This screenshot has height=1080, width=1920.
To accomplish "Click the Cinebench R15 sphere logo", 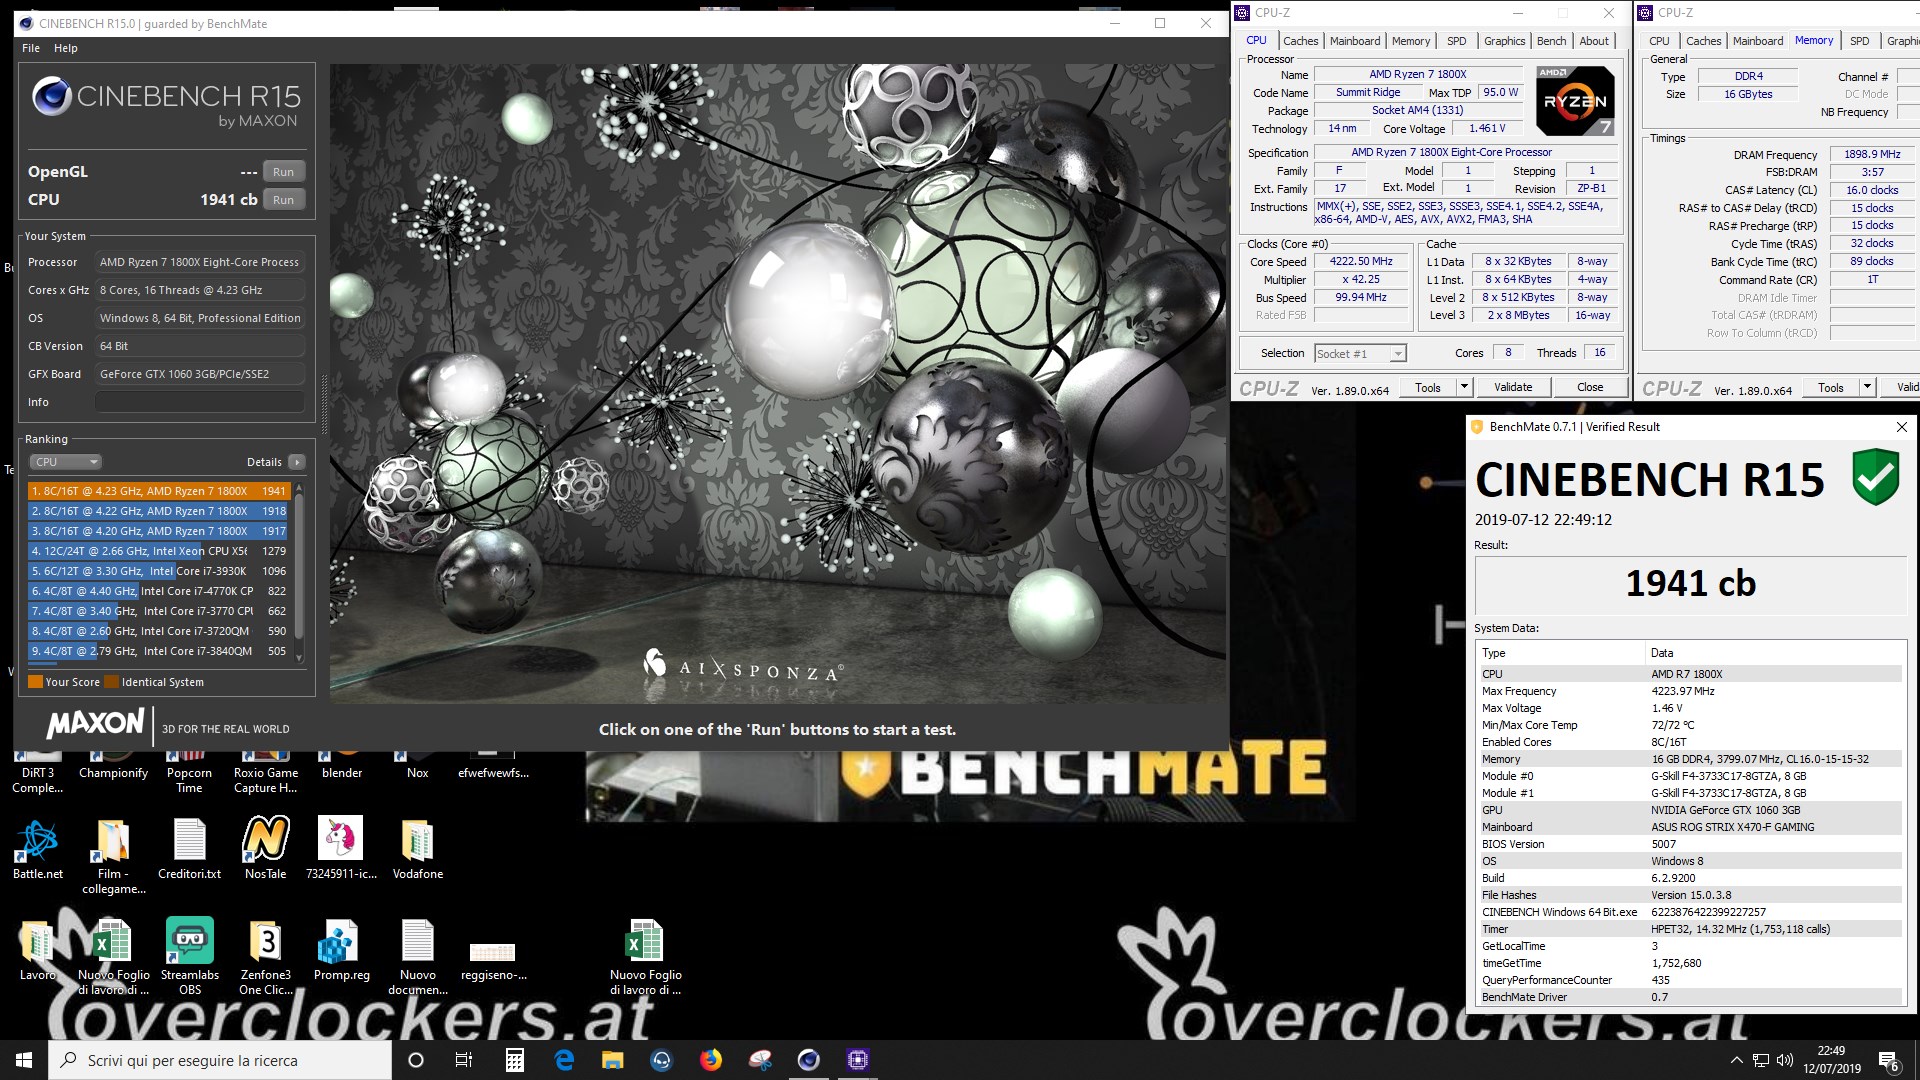I will (x=51, y=97).
